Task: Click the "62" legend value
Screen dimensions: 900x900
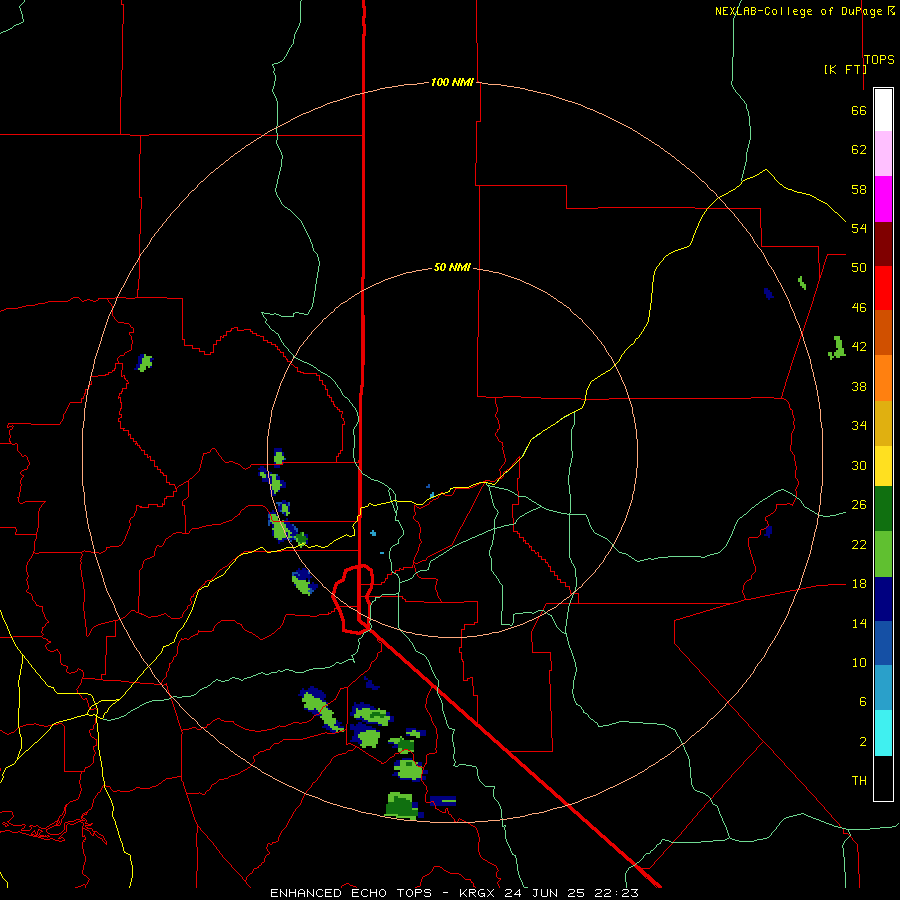Action: coord(859,150)
